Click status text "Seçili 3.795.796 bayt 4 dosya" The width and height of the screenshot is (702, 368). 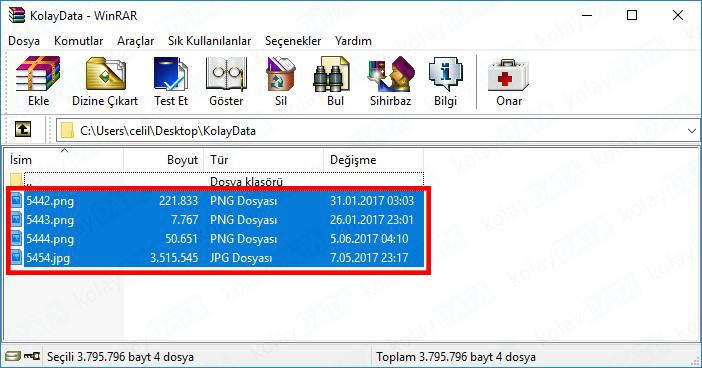(x=120, y=357)
